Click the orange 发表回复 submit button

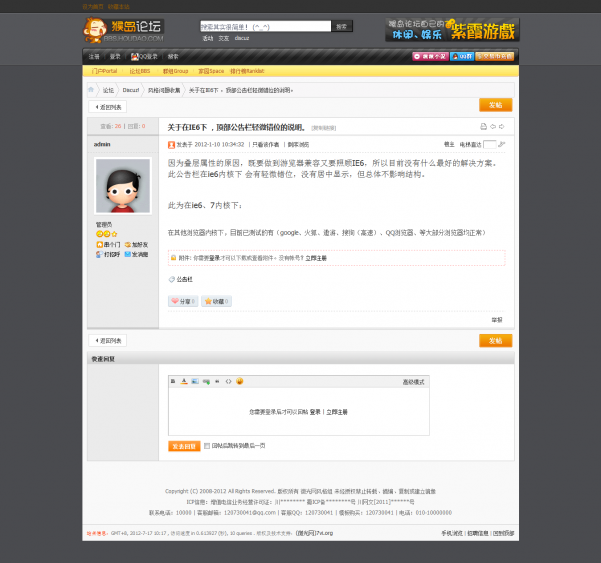tap(184, 446)
